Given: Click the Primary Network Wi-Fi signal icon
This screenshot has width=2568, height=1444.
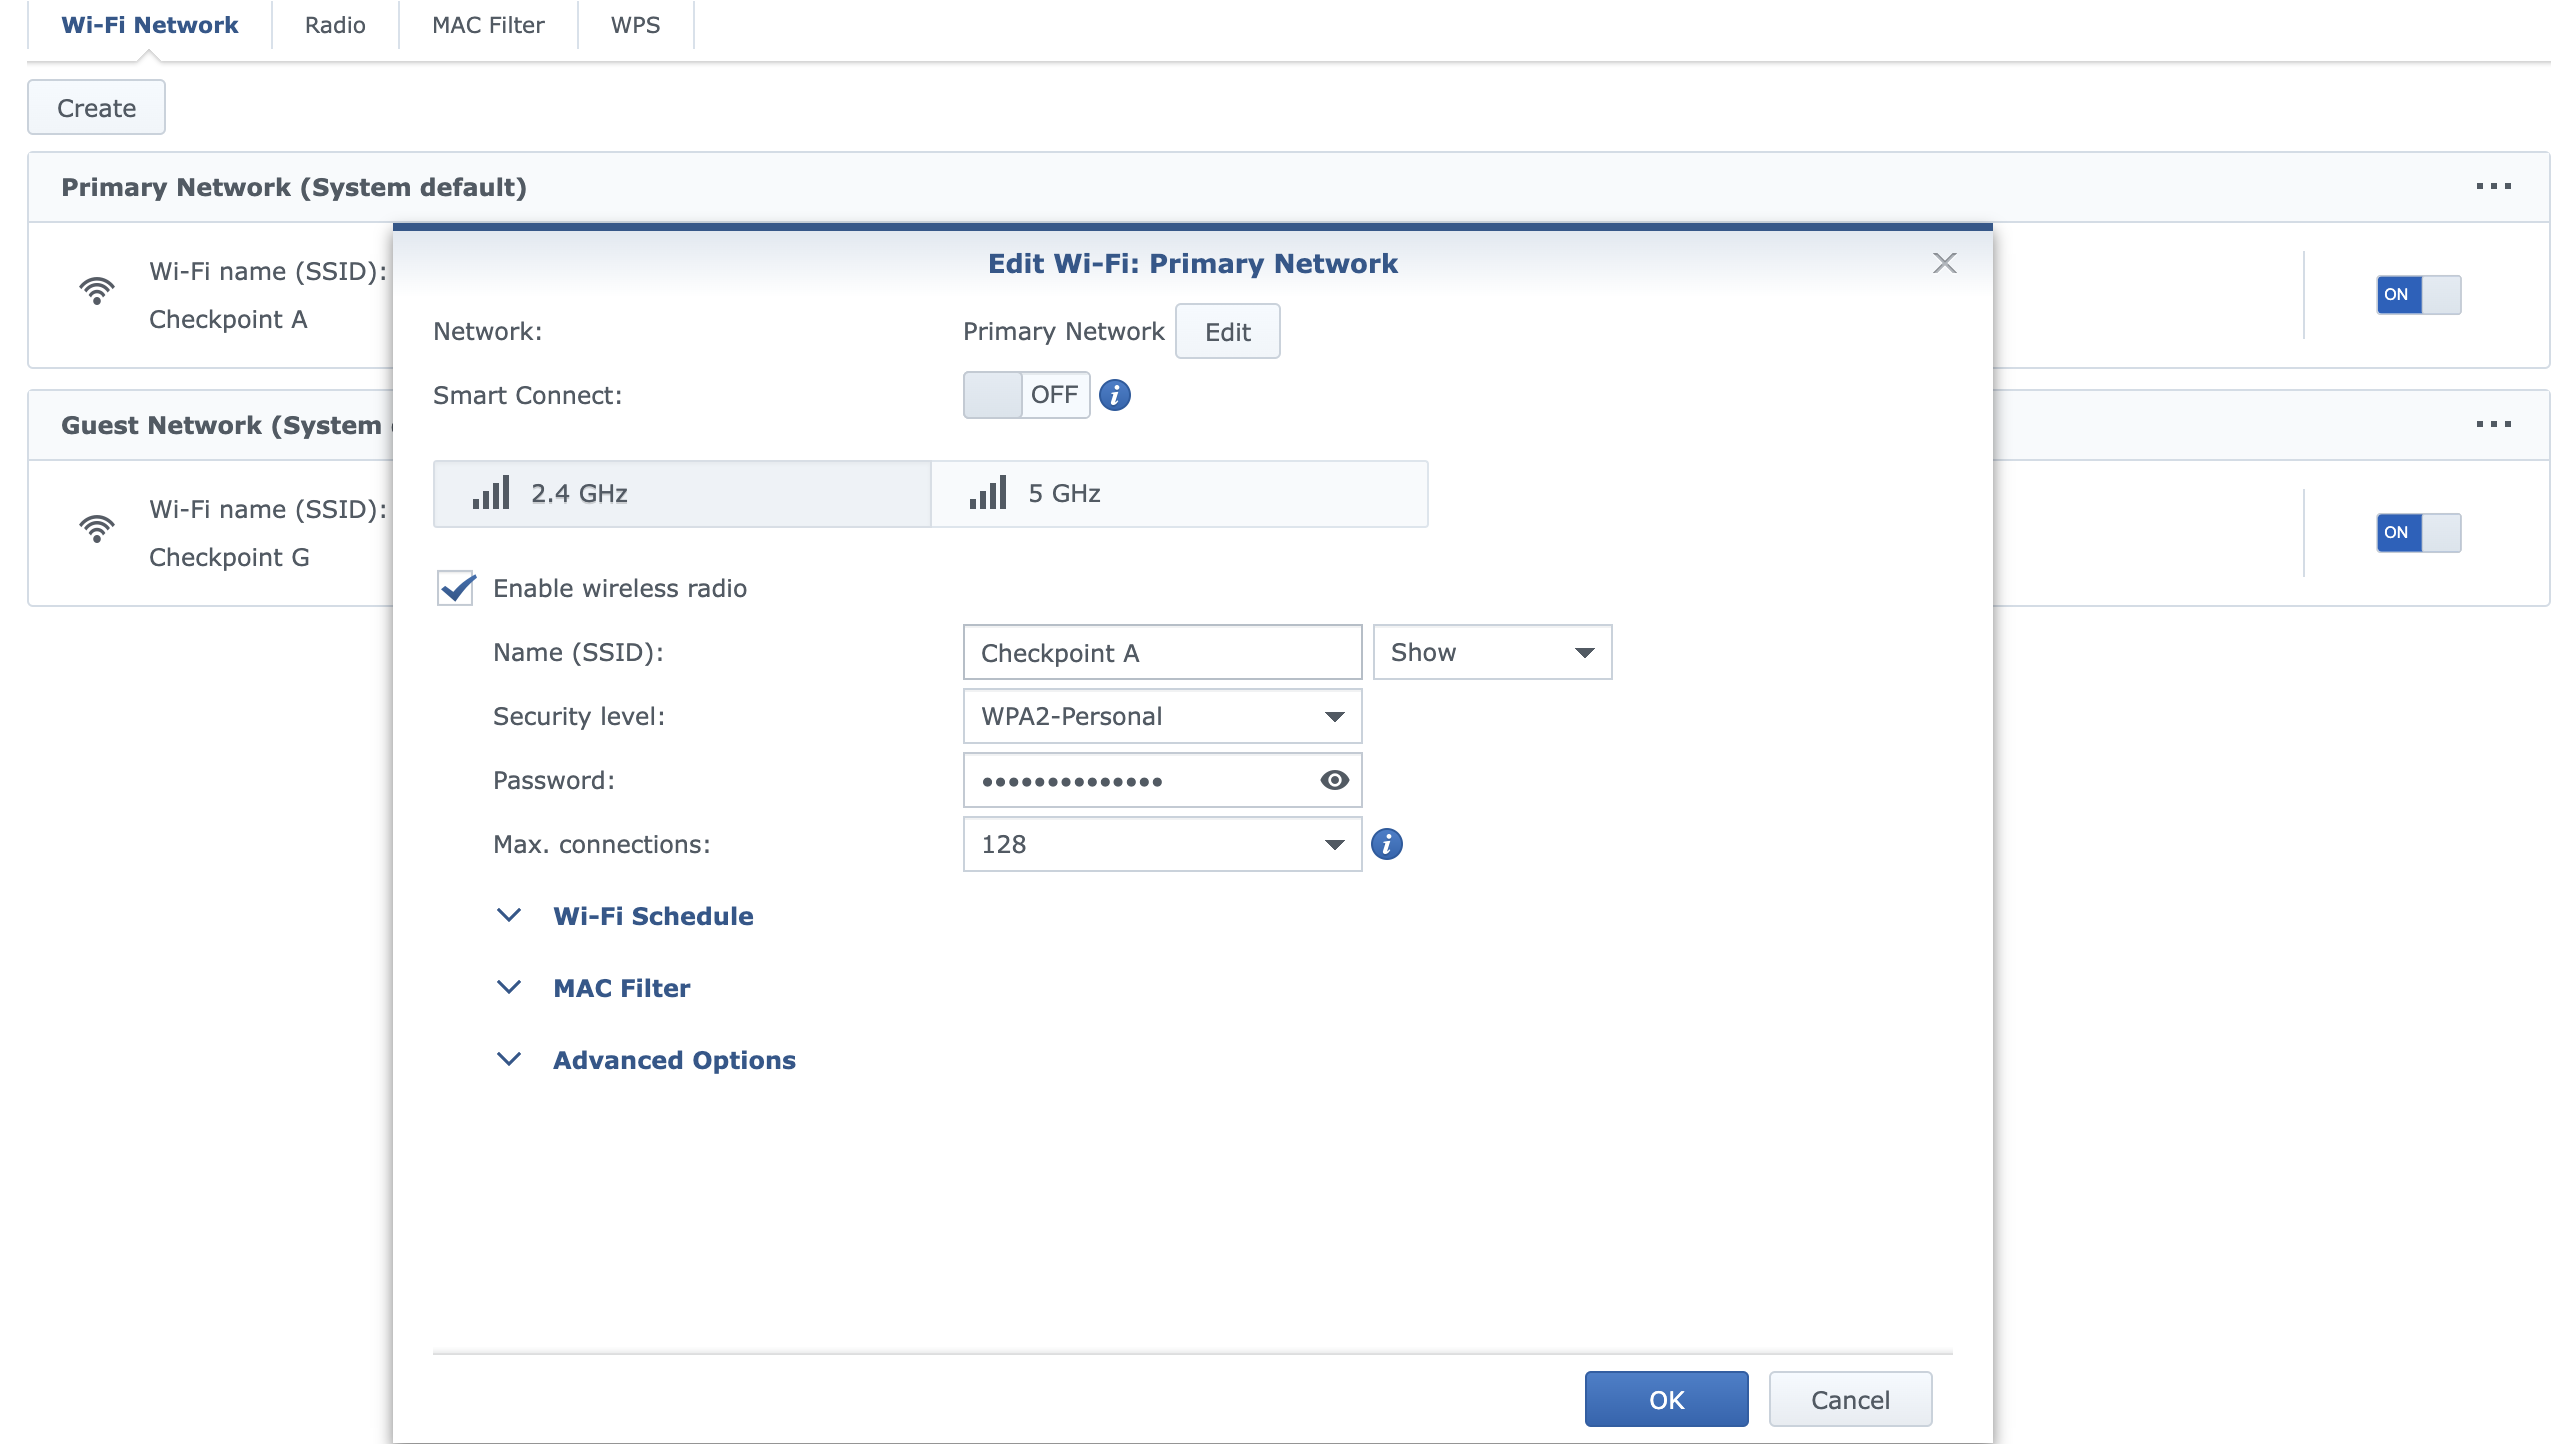Looking at the screenshot, I should (x=97, y=291).
